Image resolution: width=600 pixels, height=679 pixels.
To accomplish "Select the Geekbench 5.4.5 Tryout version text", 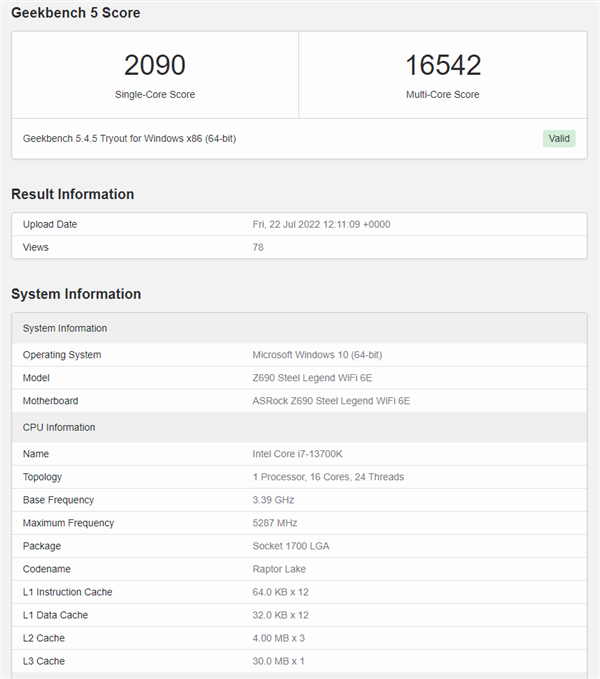I will pos(130,138).
